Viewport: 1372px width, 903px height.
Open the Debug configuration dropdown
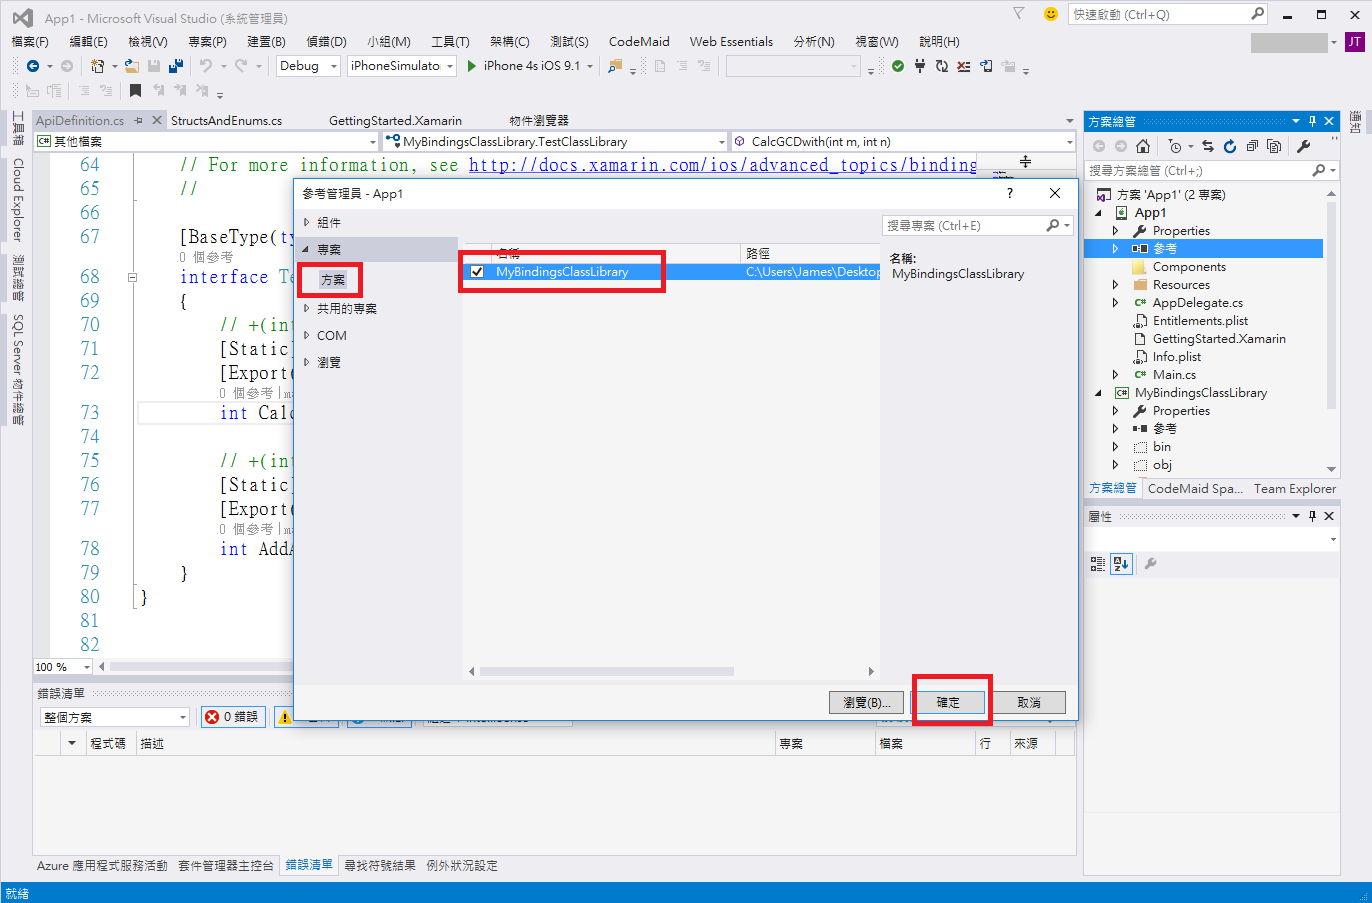click(308, 66)
